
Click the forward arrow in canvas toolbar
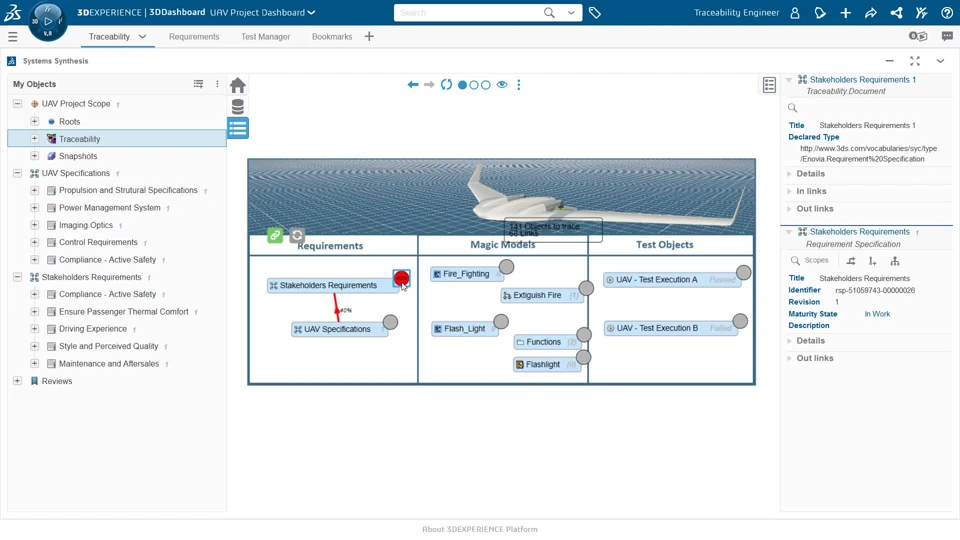(429, 84)
